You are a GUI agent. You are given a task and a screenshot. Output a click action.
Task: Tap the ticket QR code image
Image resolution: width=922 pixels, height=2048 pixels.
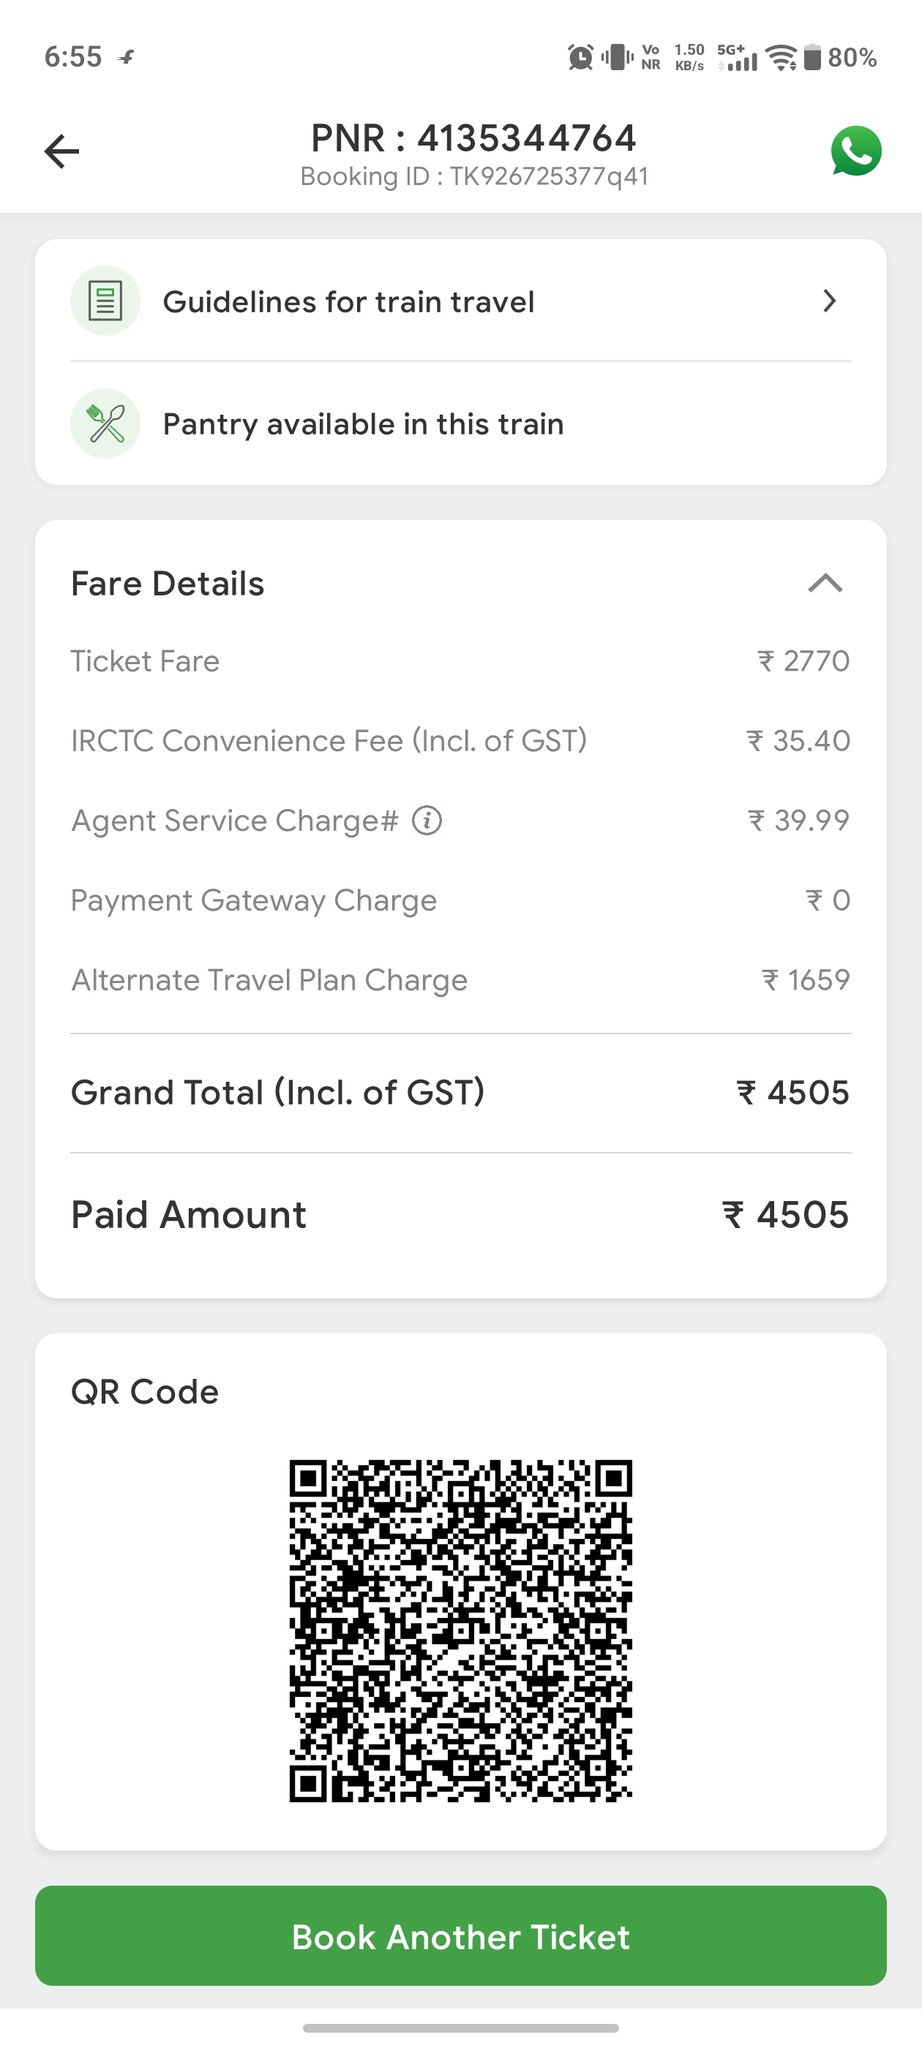(x=461, y=1631)
